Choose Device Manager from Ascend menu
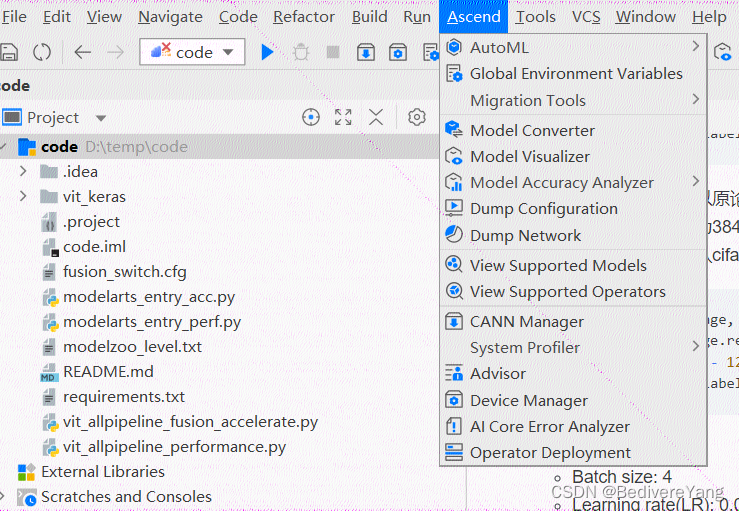This screenshot has width=739, height=511. [x=573, y=400]
